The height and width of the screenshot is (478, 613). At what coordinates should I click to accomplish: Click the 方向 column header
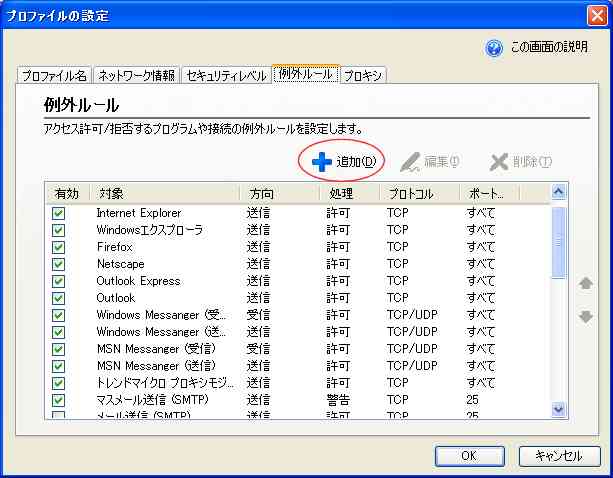tap(280, 193)
